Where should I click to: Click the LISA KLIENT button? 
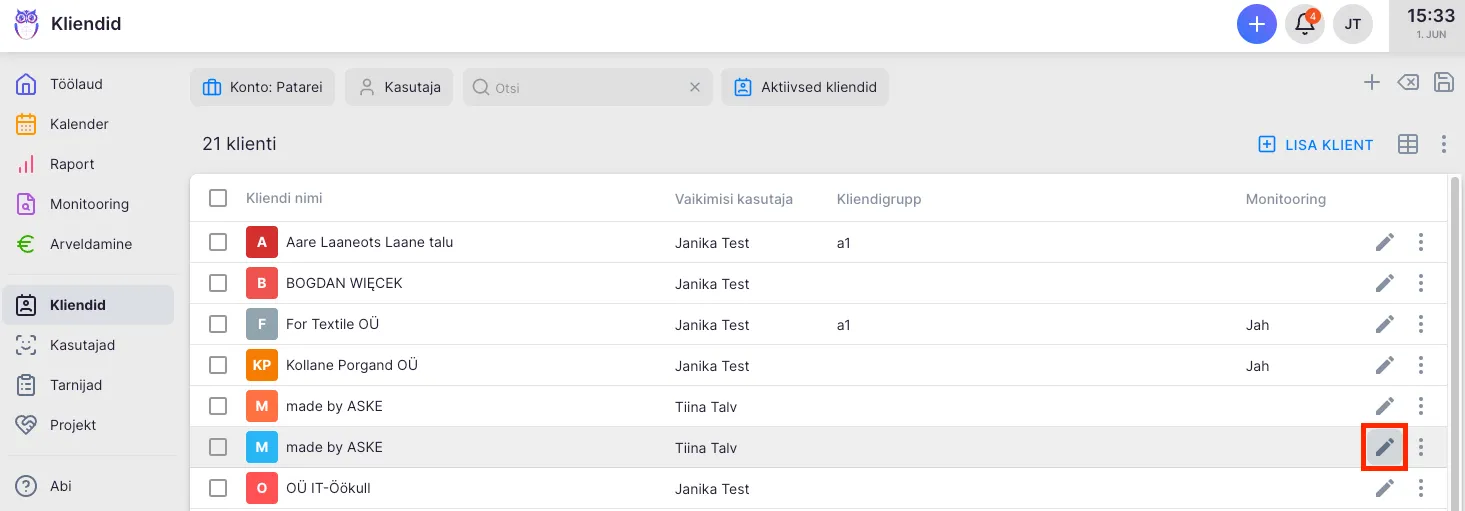[1316, 145]
